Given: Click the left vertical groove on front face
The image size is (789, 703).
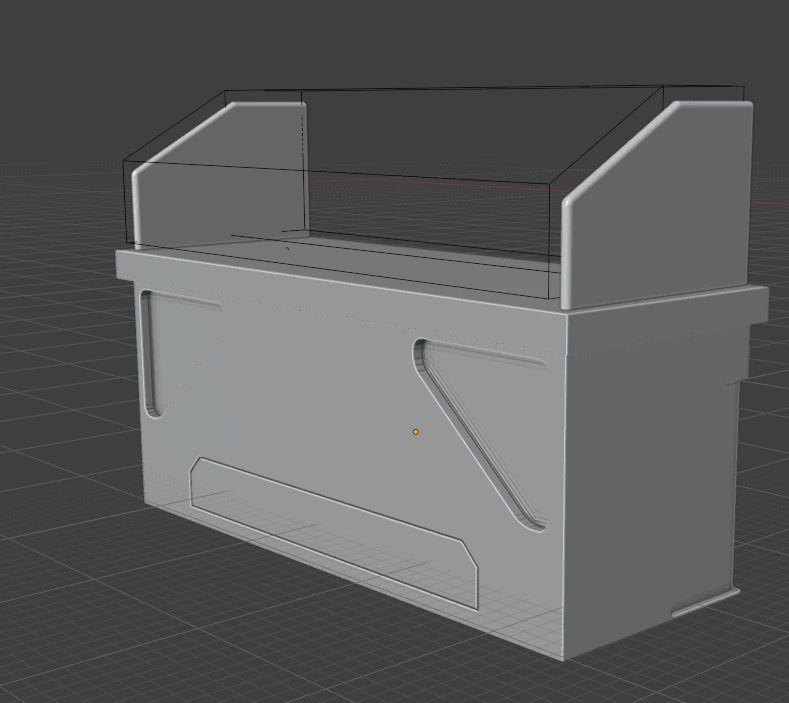Looking at the screenshot, I should pyautogui.click(x=151, y=355).
